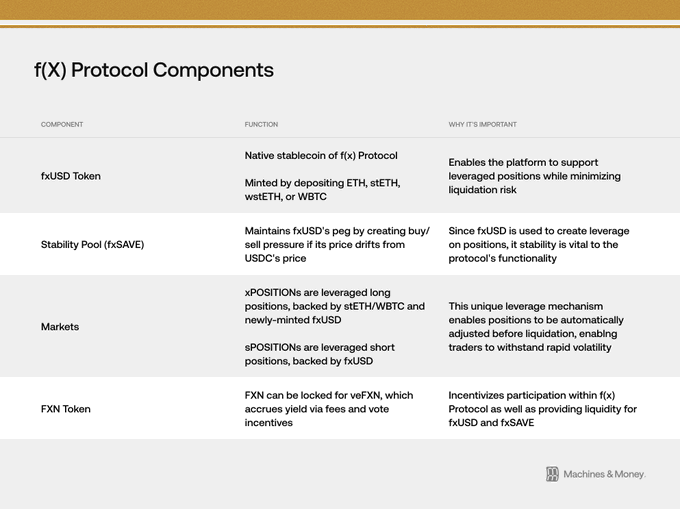Click the 'Since fxUSD is used' explanation
The height and width of the screenshot is (509, 680).
coord(539,245)
